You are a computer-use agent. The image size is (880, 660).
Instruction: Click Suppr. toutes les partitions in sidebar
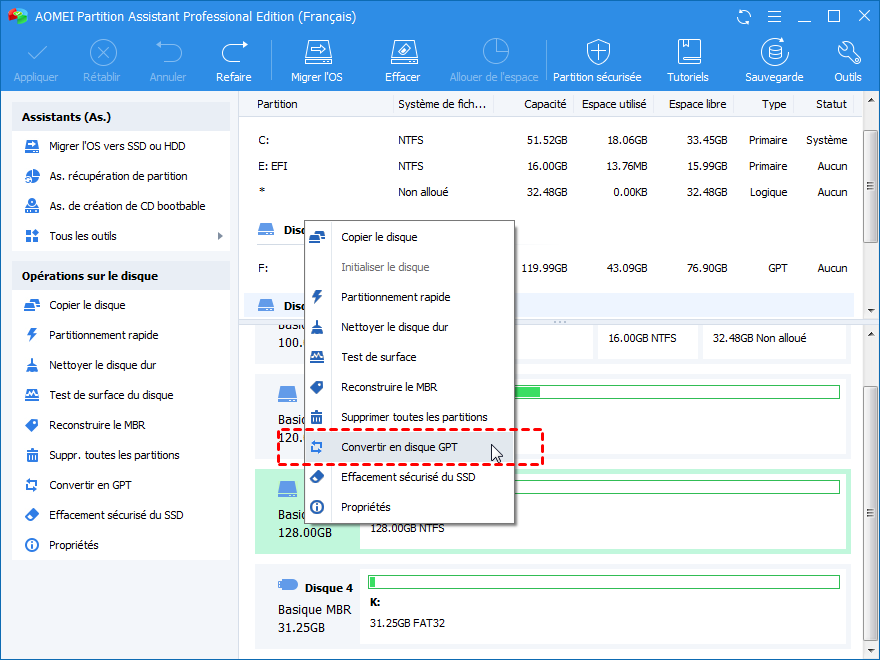[x=114, y=455]
